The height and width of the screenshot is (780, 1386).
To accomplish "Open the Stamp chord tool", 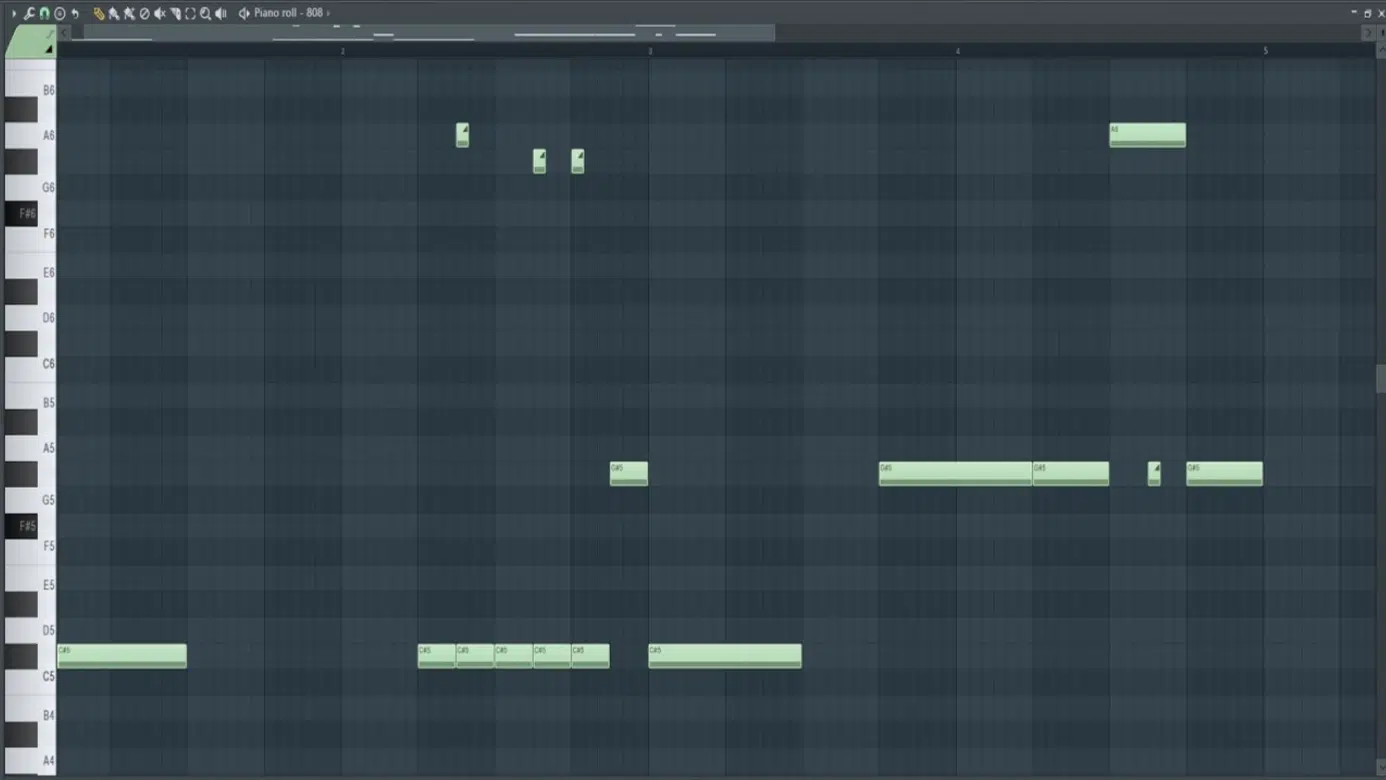I will point(60,13).
